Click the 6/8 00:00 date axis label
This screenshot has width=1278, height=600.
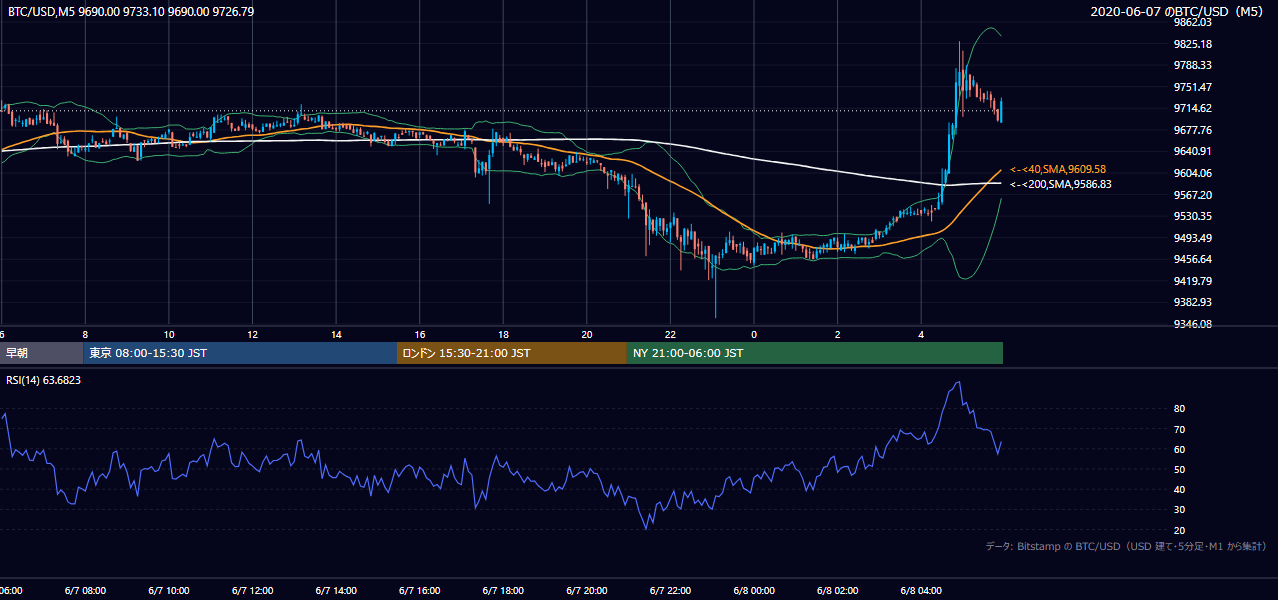click(754, 591)
